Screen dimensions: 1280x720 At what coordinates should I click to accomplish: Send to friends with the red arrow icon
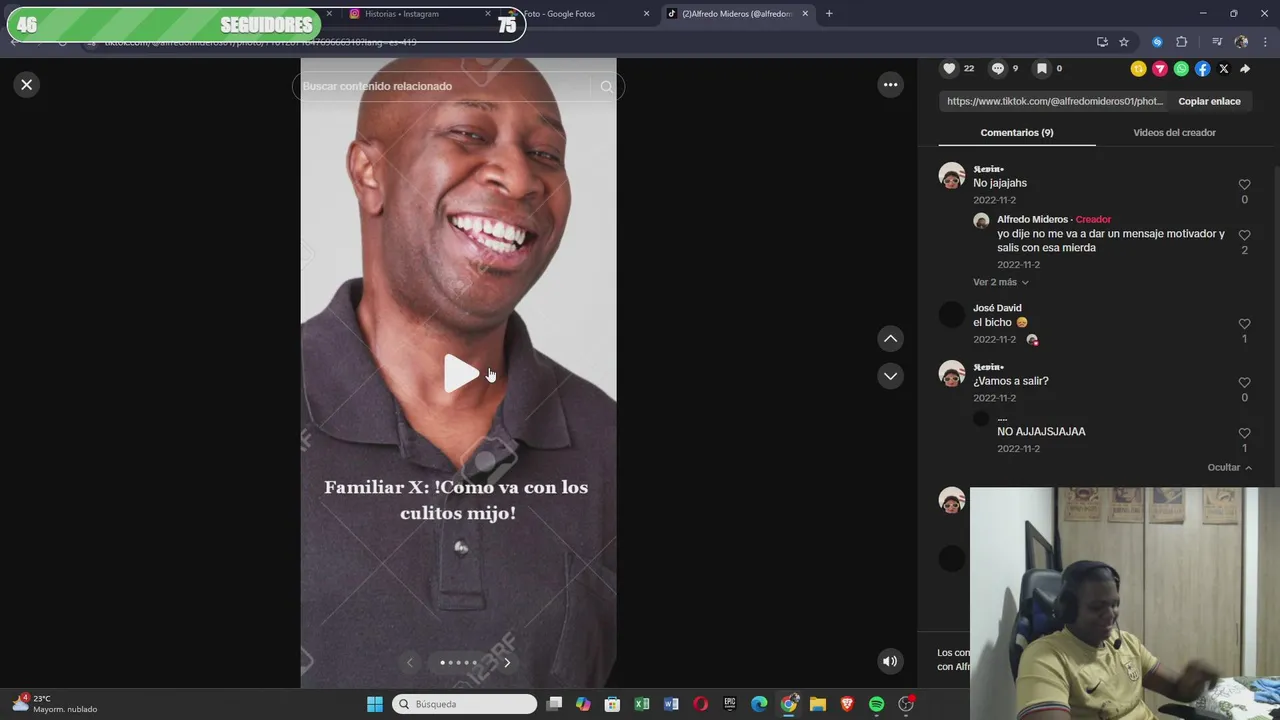tap(1160, 69)
